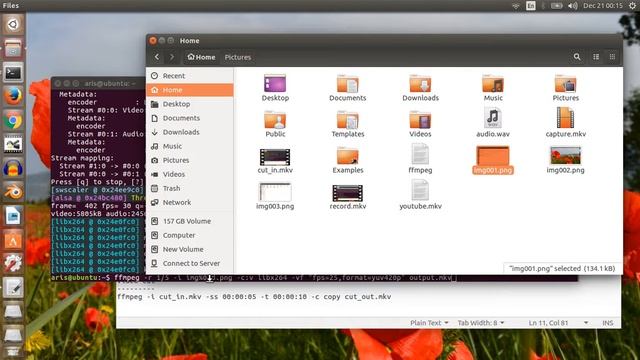Select the img002.png thumbnail

click(565, 156)
